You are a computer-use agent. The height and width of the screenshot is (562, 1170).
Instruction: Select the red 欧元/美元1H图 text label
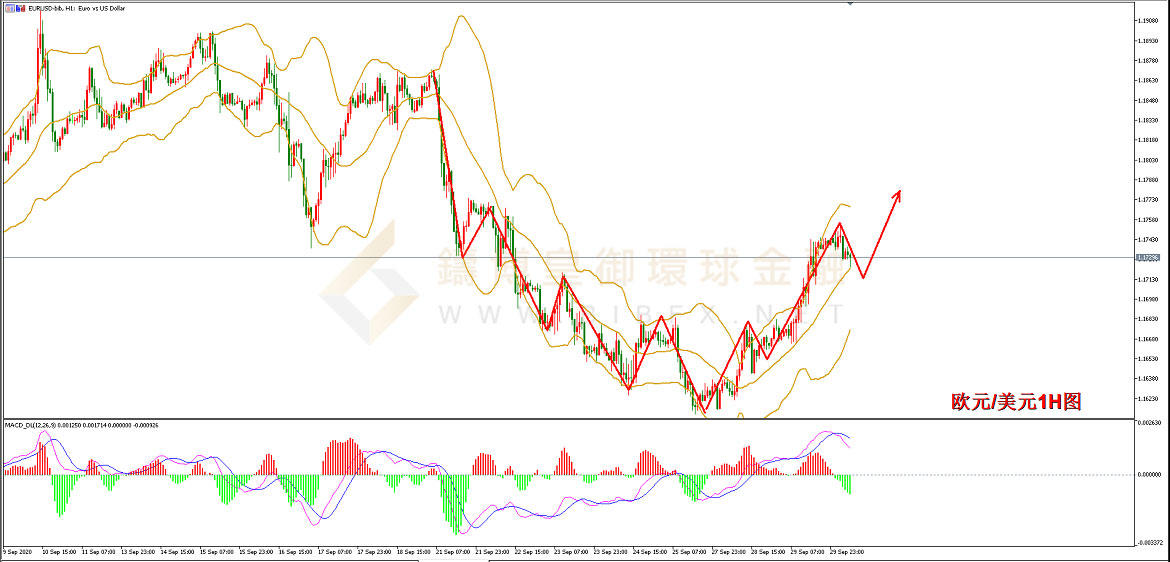point(1015,402)
